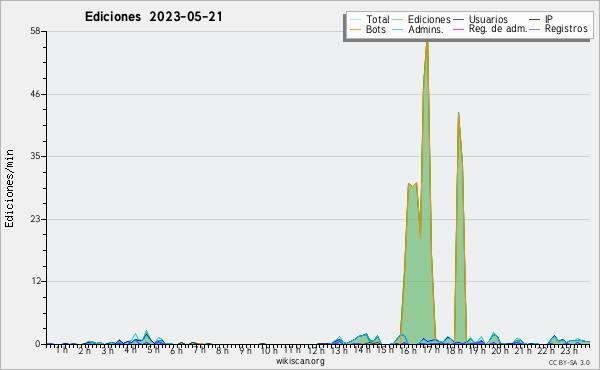Click the 'Ediciones/min' y-axis label
This screenshot has height=370, width=600.
click(x=9, y=188)
